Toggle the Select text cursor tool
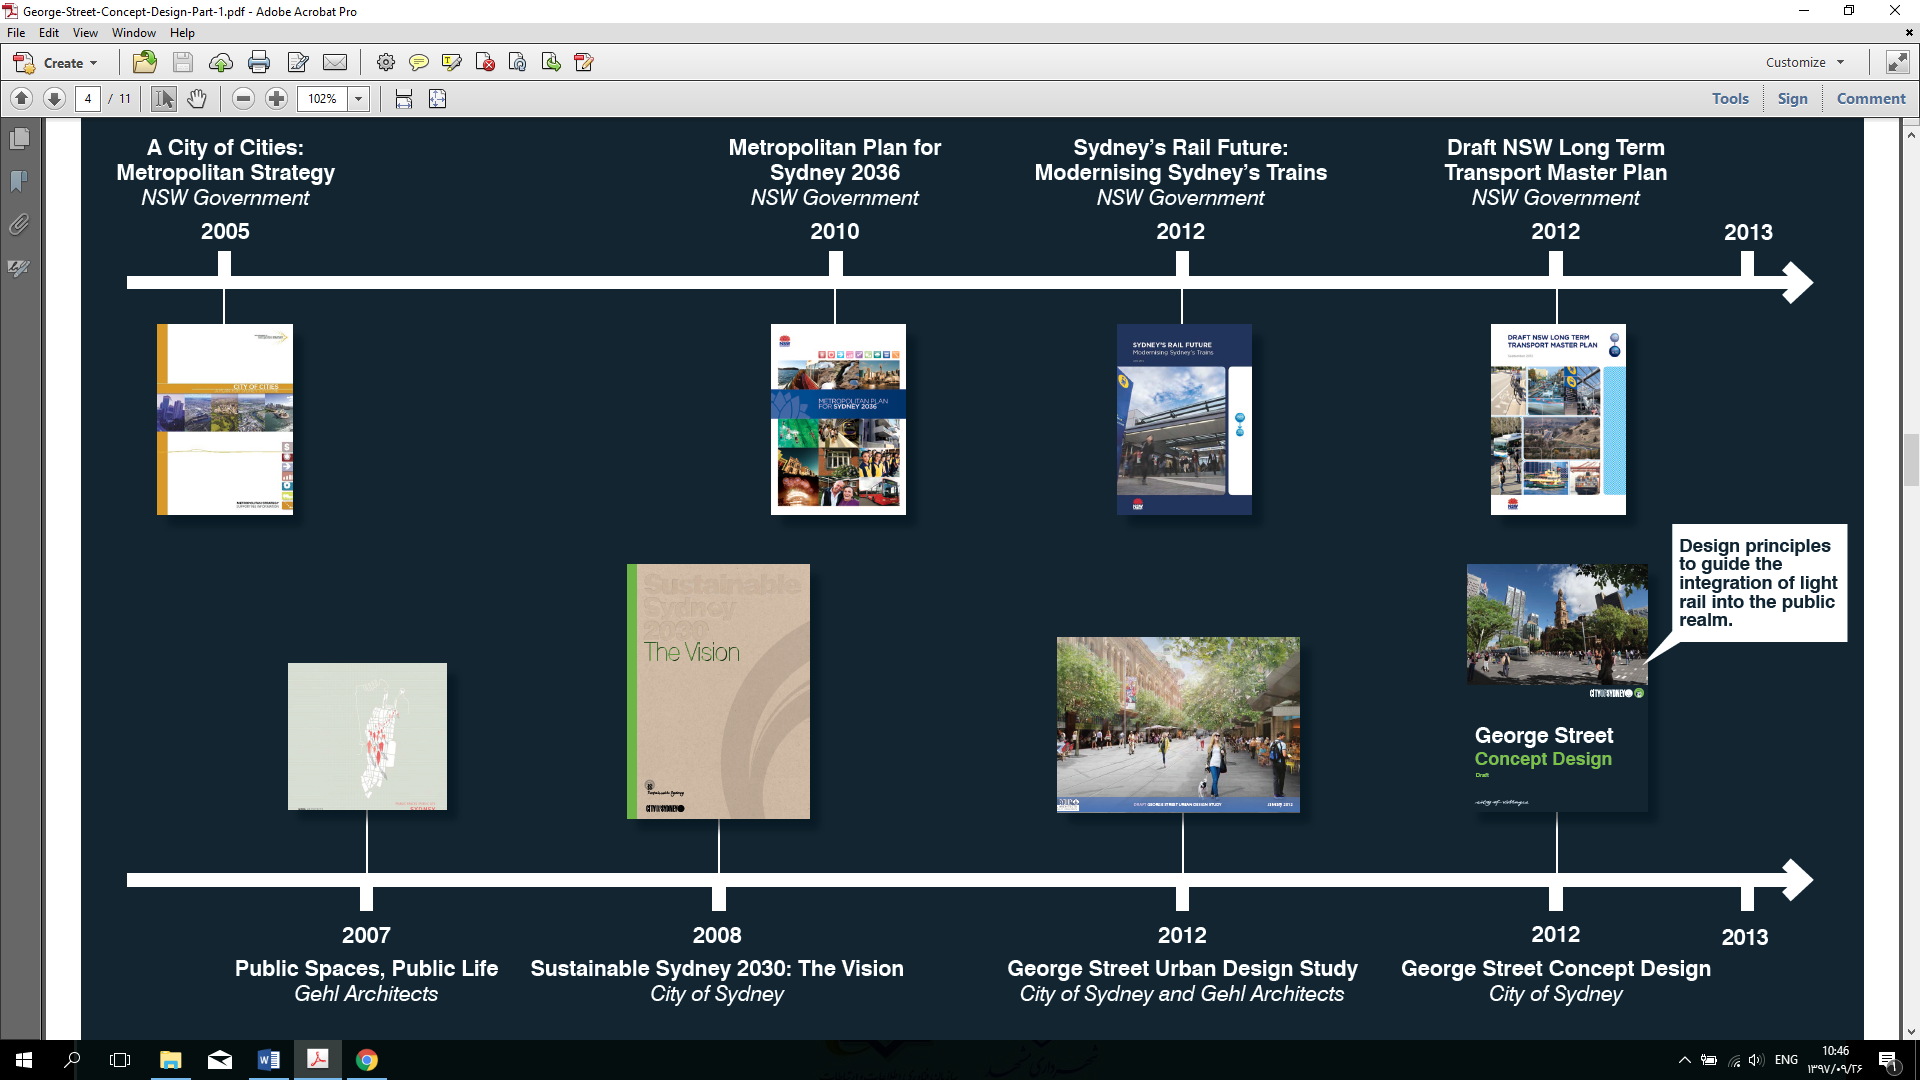Screen dimensions: 1920x1080 (x=164, y=98)
